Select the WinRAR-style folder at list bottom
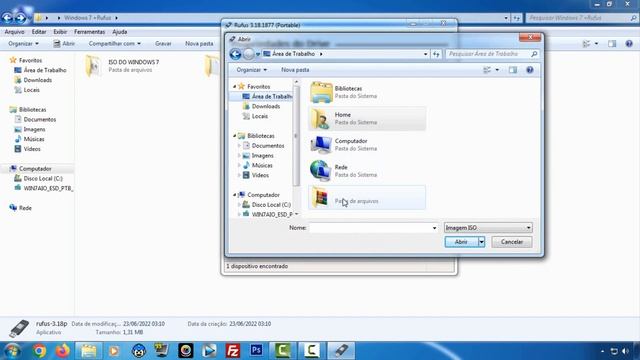Viewport: 640px width, 360px height. point(367,197)
